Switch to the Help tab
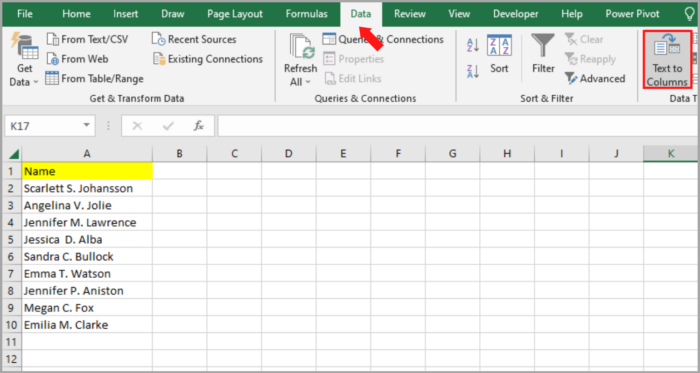Image resolution: width=700 pixels, height=373 pixels. pyautogui.click(x=572, y=14)
